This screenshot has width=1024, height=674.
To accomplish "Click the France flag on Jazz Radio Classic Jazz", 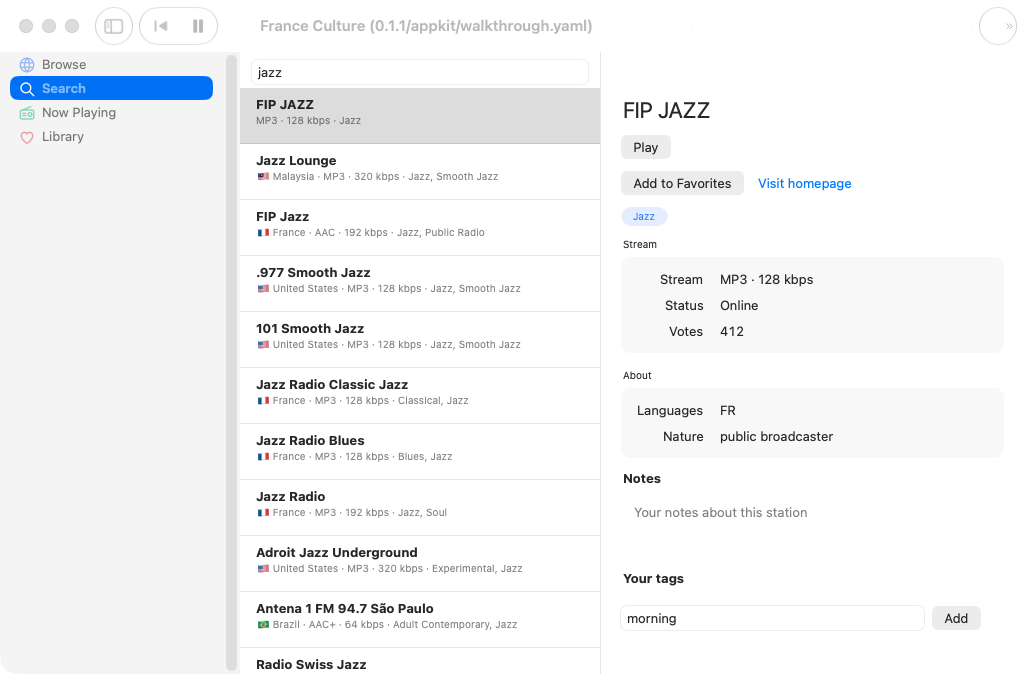I will [263, 400].
